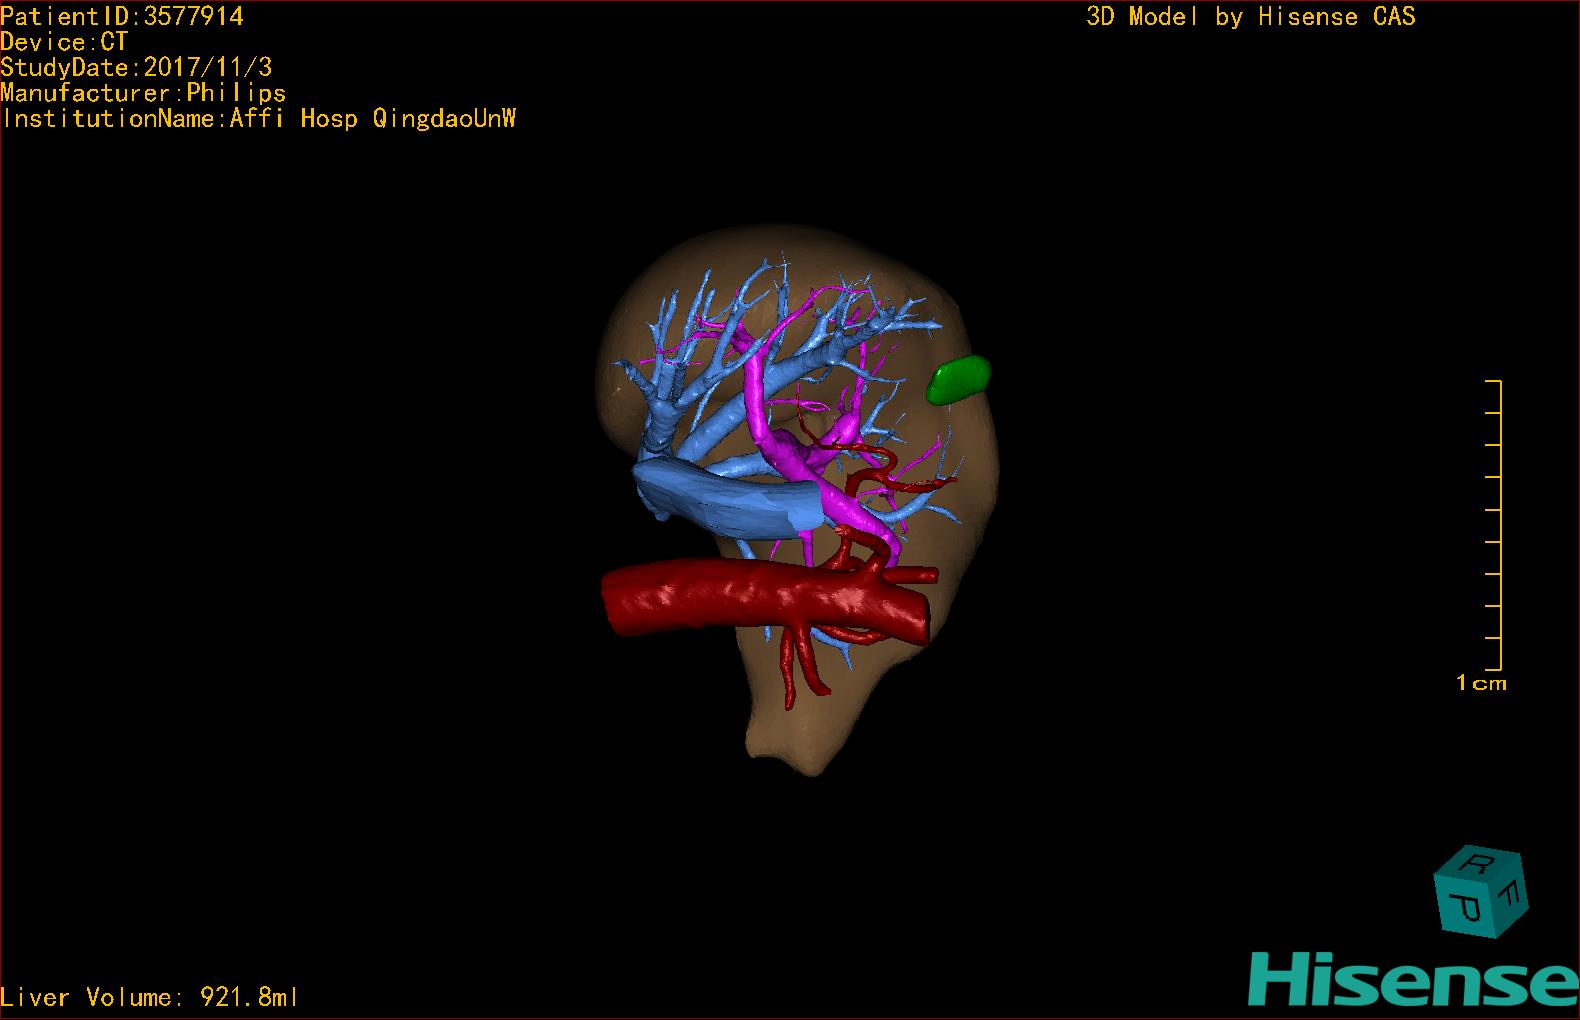The height and width of the screenshot is (1020, 1580).
Task: Click Manufacturer:Philips text
Action: (x=144, y=93)
